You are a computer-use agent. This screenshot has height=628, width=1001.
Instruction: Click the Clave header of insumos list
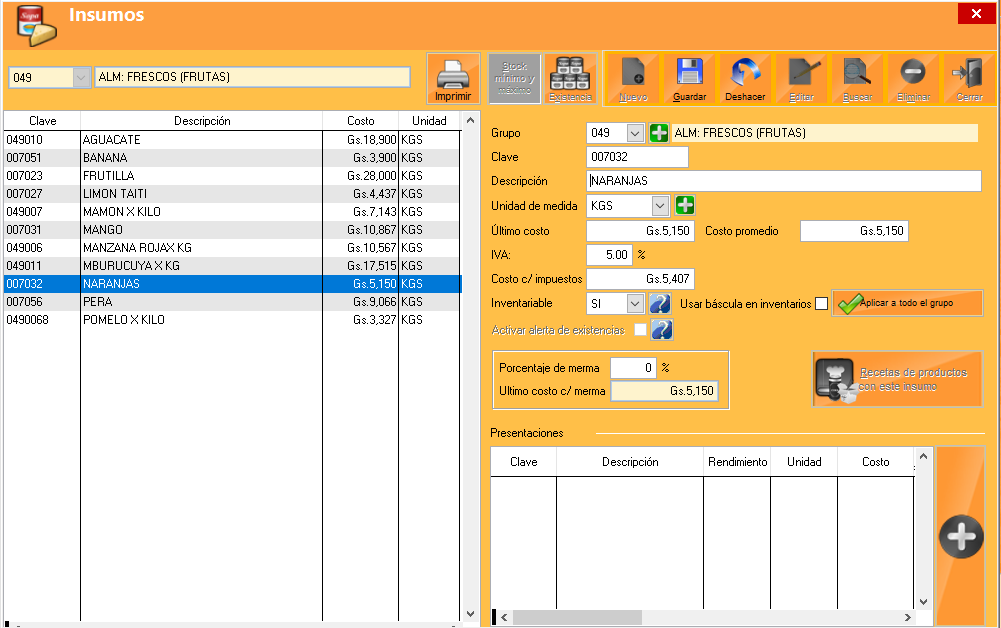(43, 121)
